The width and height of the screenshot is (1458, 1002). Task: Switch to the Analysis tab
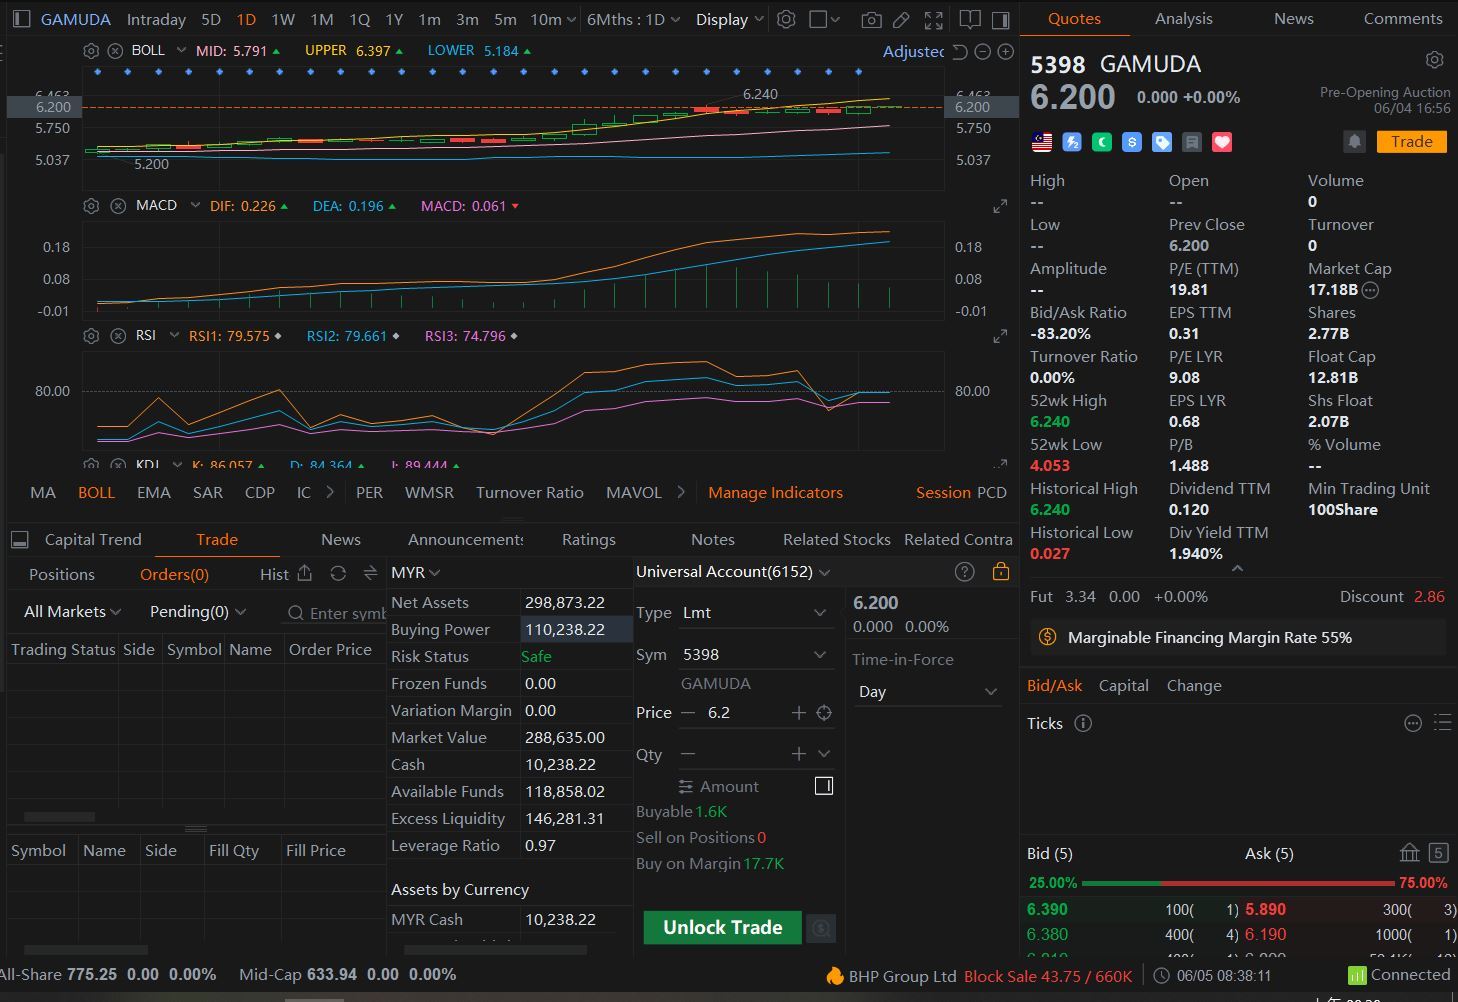pyautogui.click(x=1183, y=18)
